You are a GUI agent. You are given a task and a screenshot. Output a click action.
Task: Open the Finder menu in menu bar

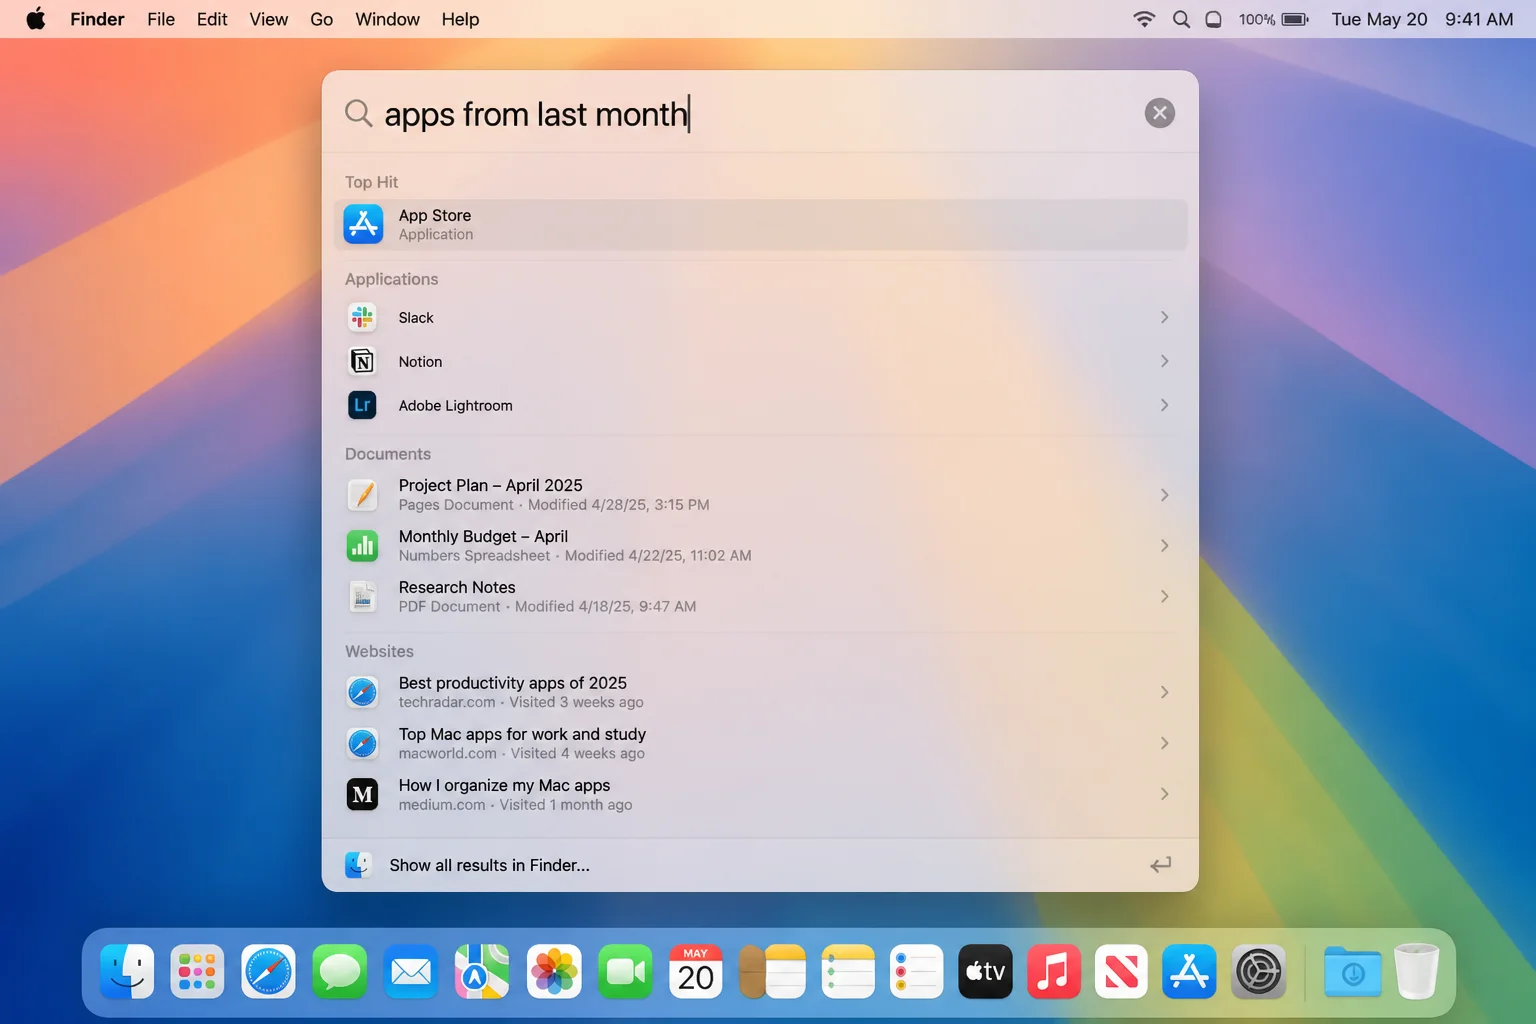97,19
